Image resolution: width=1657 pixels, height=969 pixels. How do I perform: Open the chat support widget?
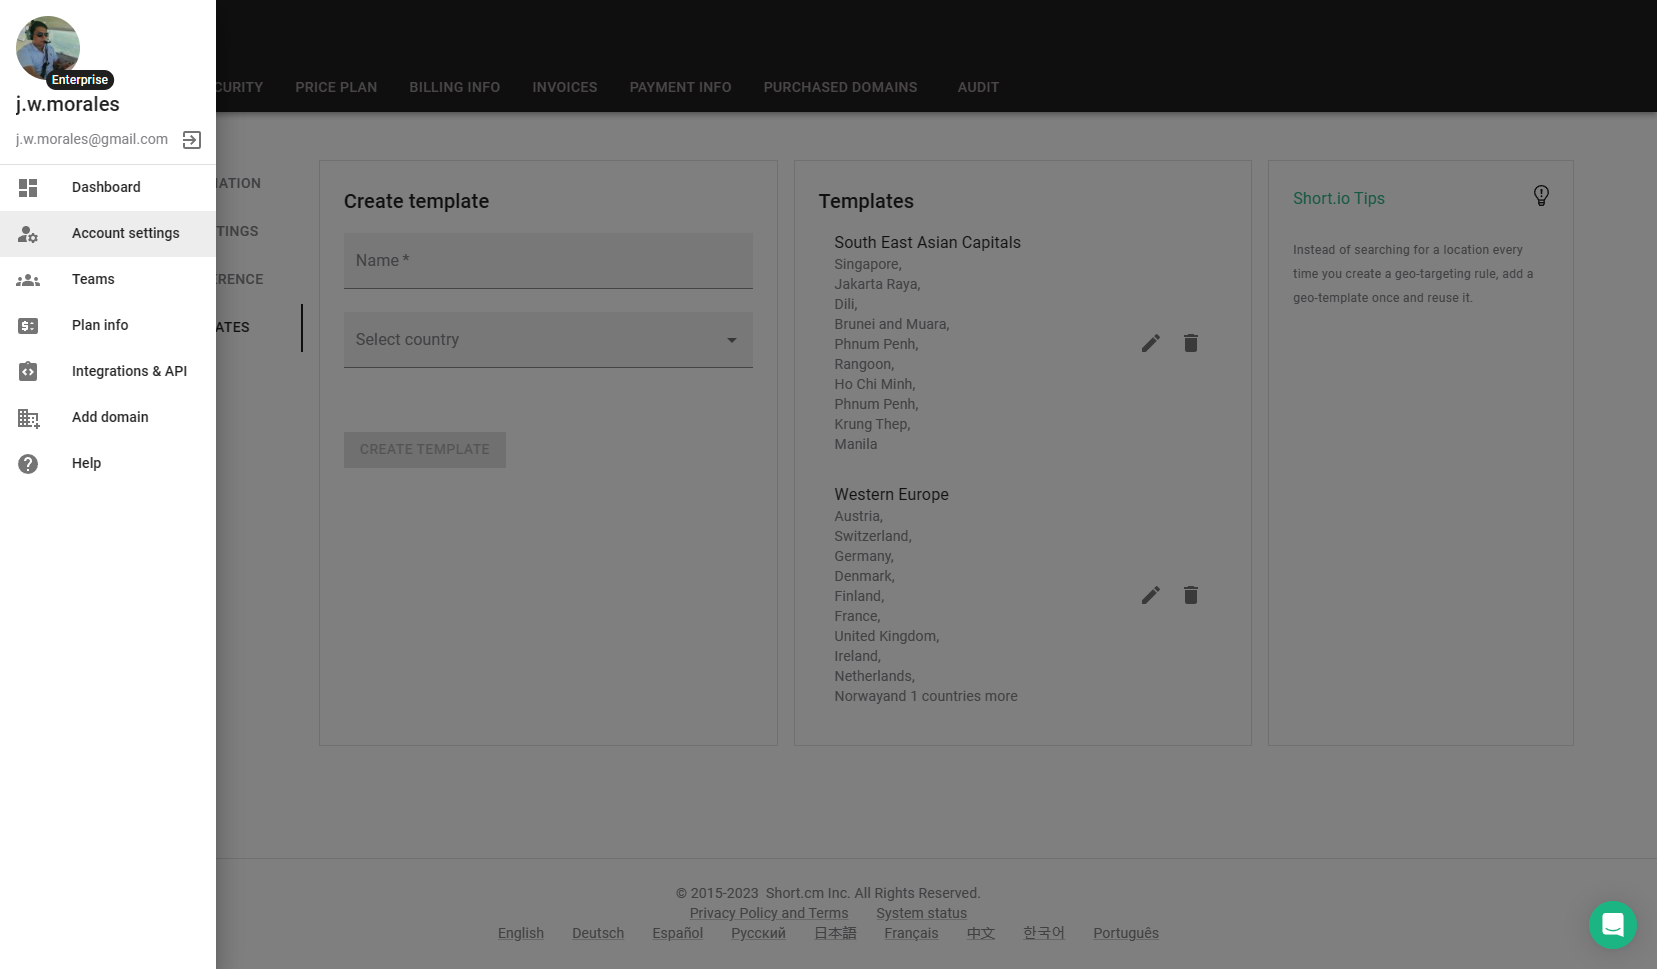click(x=1612, y=925)
